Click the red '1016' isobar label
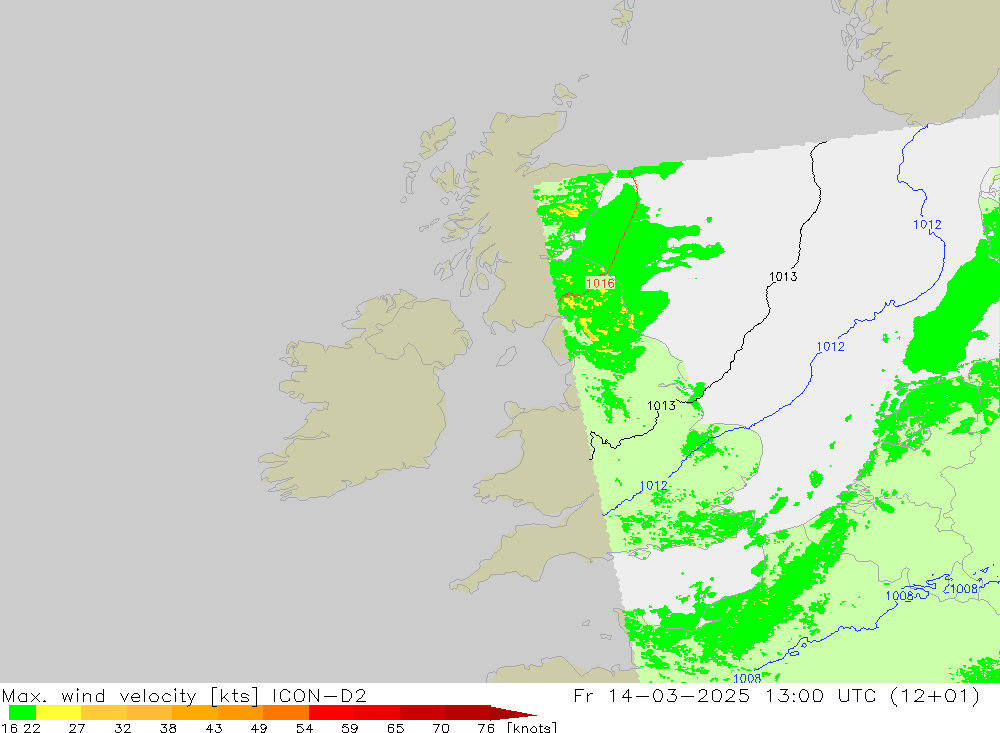 [600, 283]
